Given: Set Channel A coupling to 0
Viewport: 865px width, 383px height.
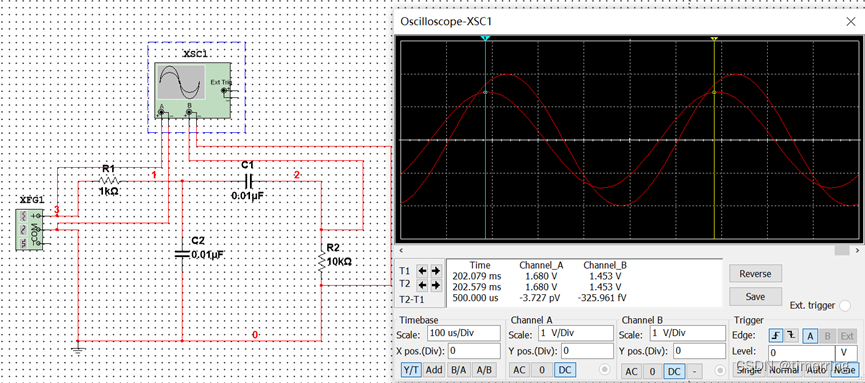Looking at the screenshot, I should click(542, 370).
